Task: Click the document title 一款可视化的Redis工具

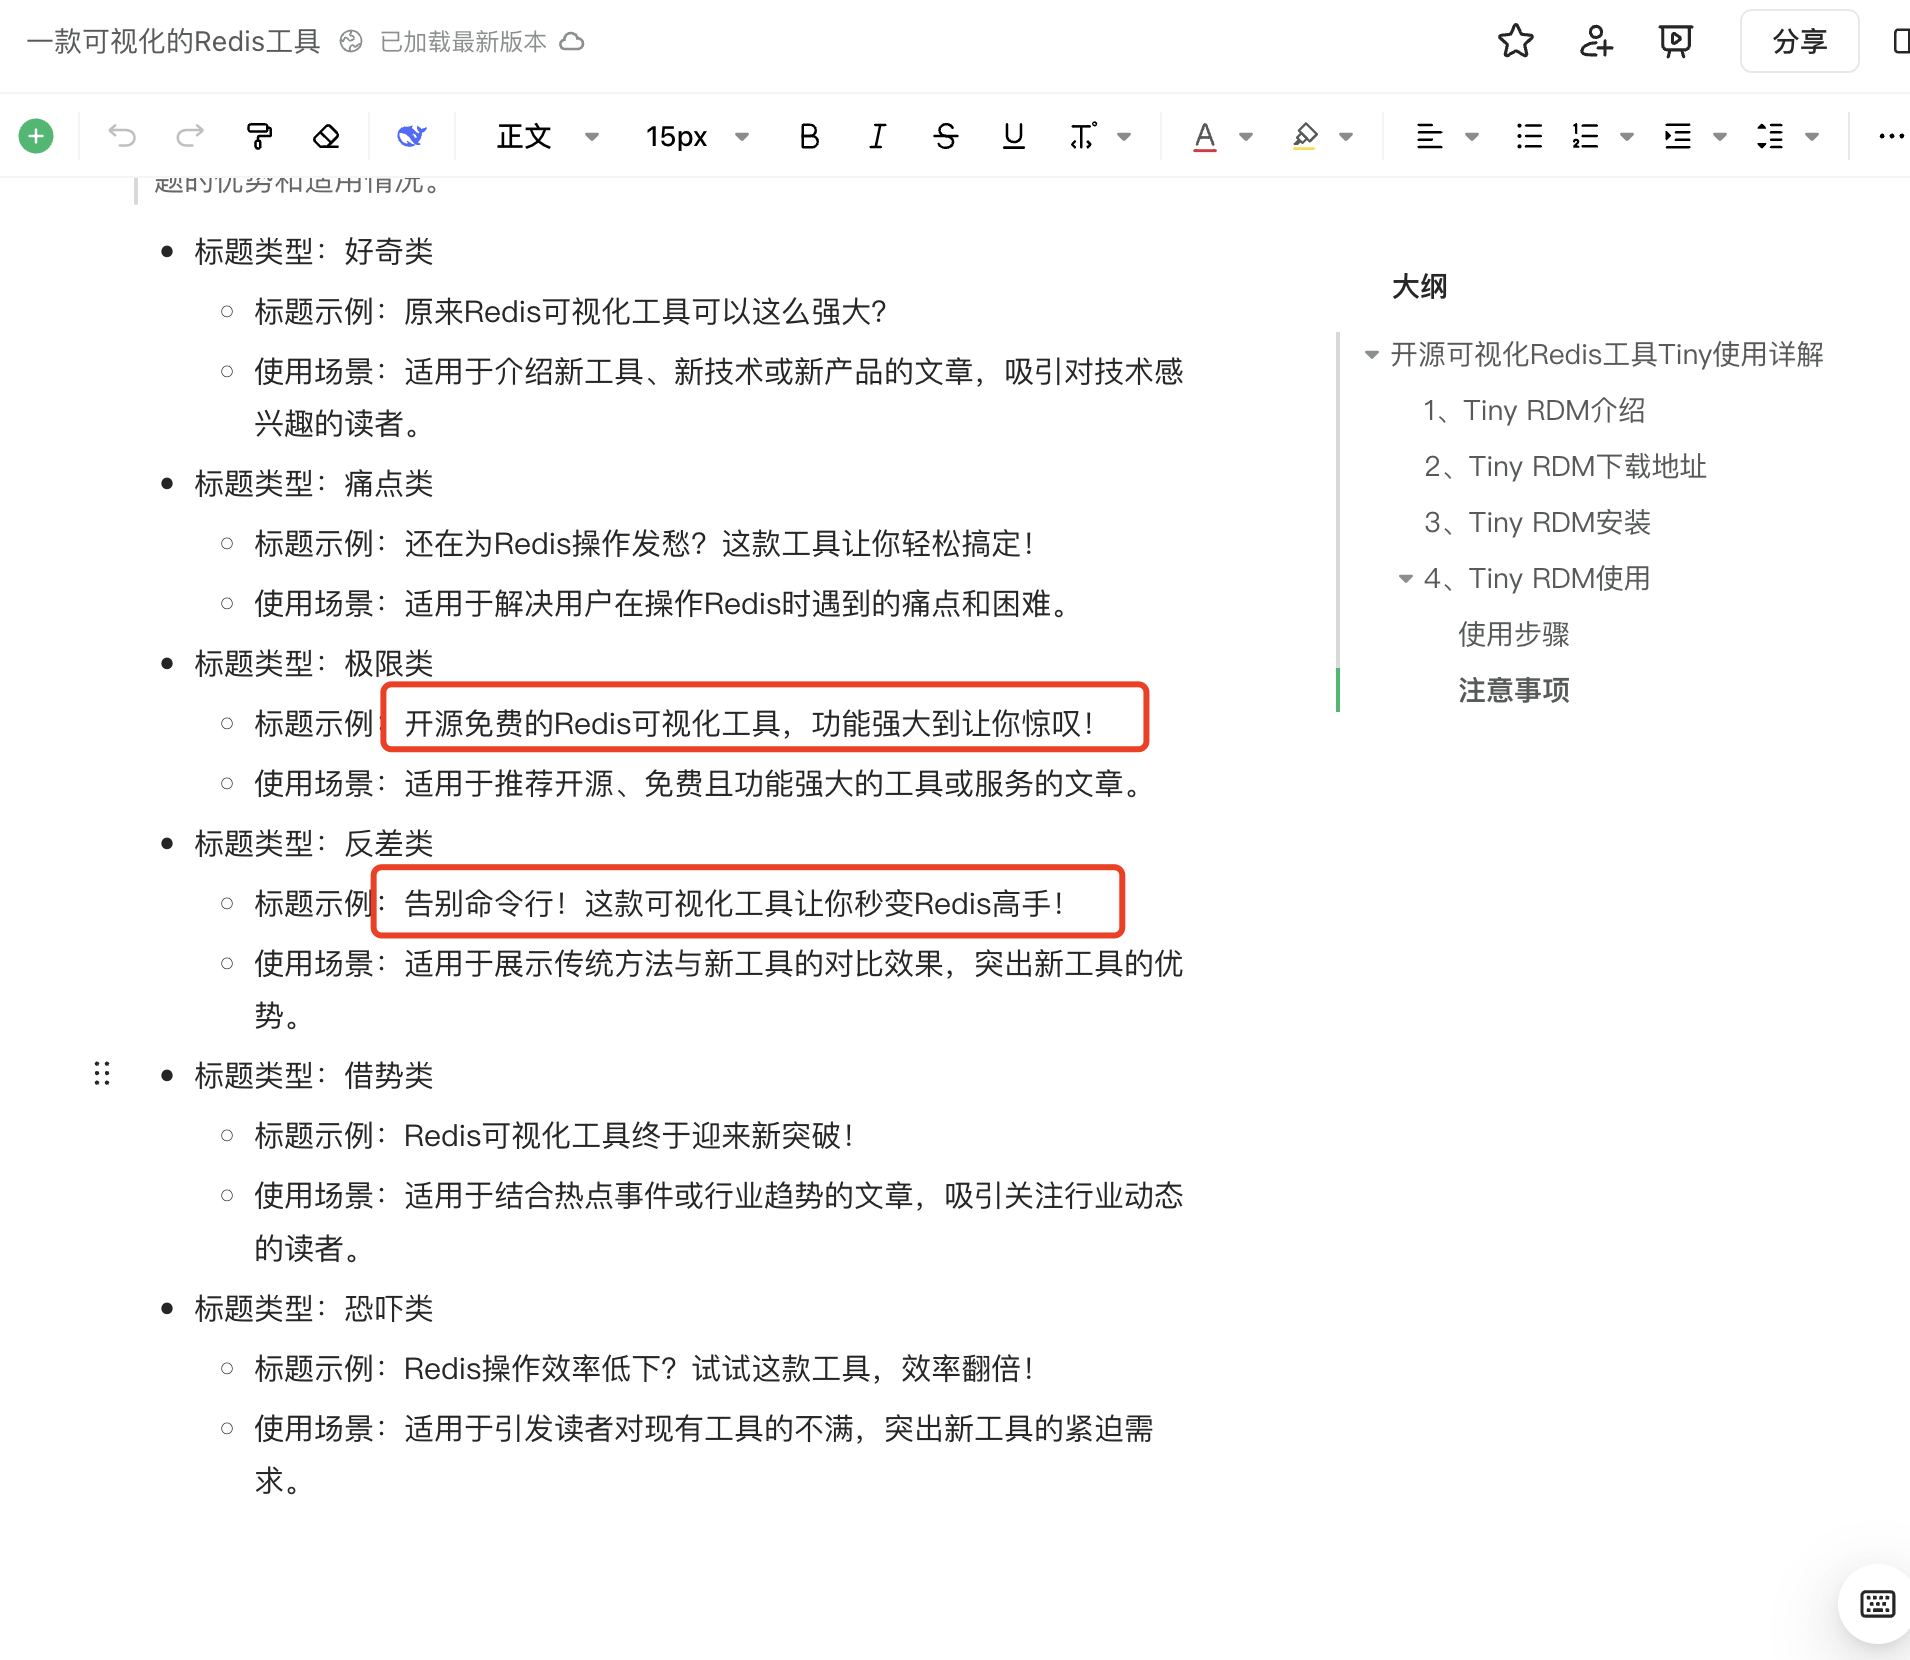Action: click(173, 41)
